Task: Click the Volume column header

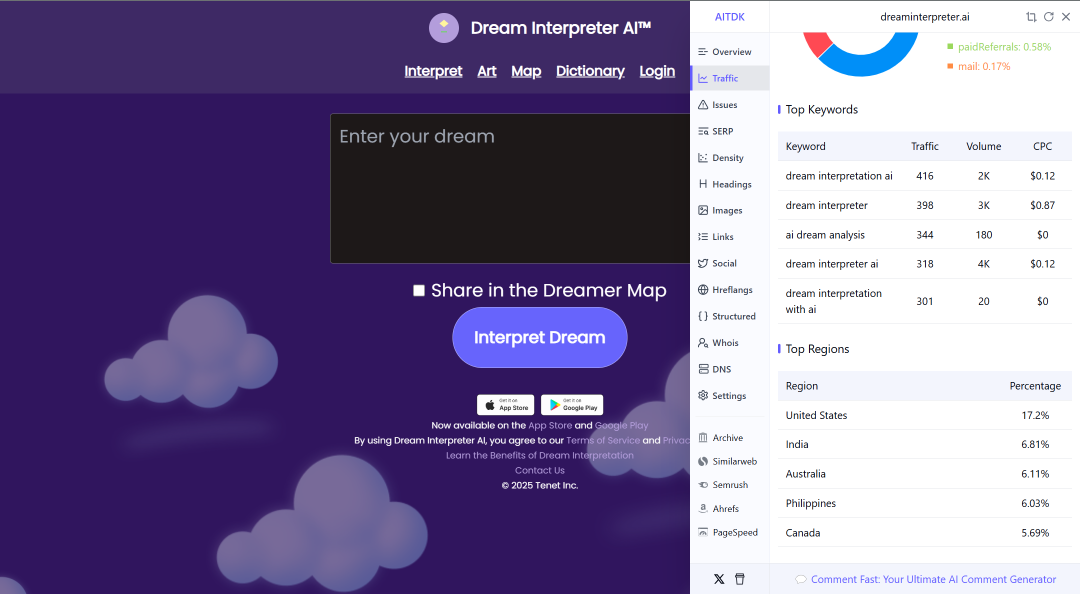Action: click(x=984, y=146)
